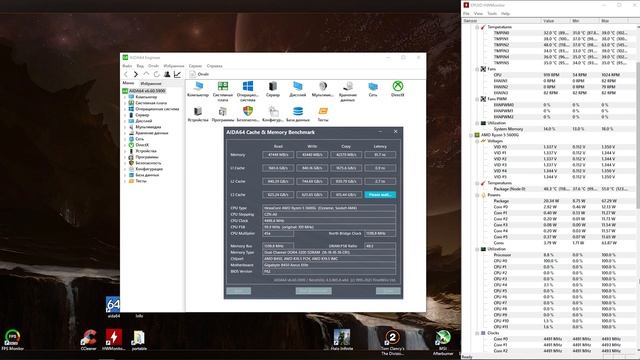Viewport: 640px width, 360px height.
Task: Open the Tools menu in HWMonitor
Action: (x=492, y=13)
